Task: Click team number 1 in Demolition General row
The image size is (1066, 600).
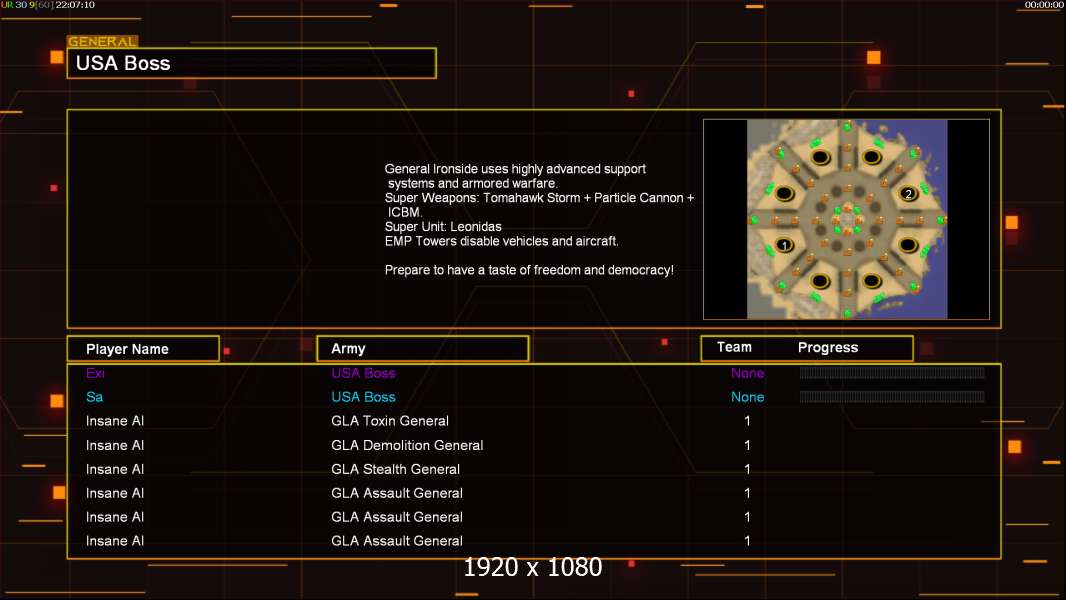Action: click(x=747, y=445)
